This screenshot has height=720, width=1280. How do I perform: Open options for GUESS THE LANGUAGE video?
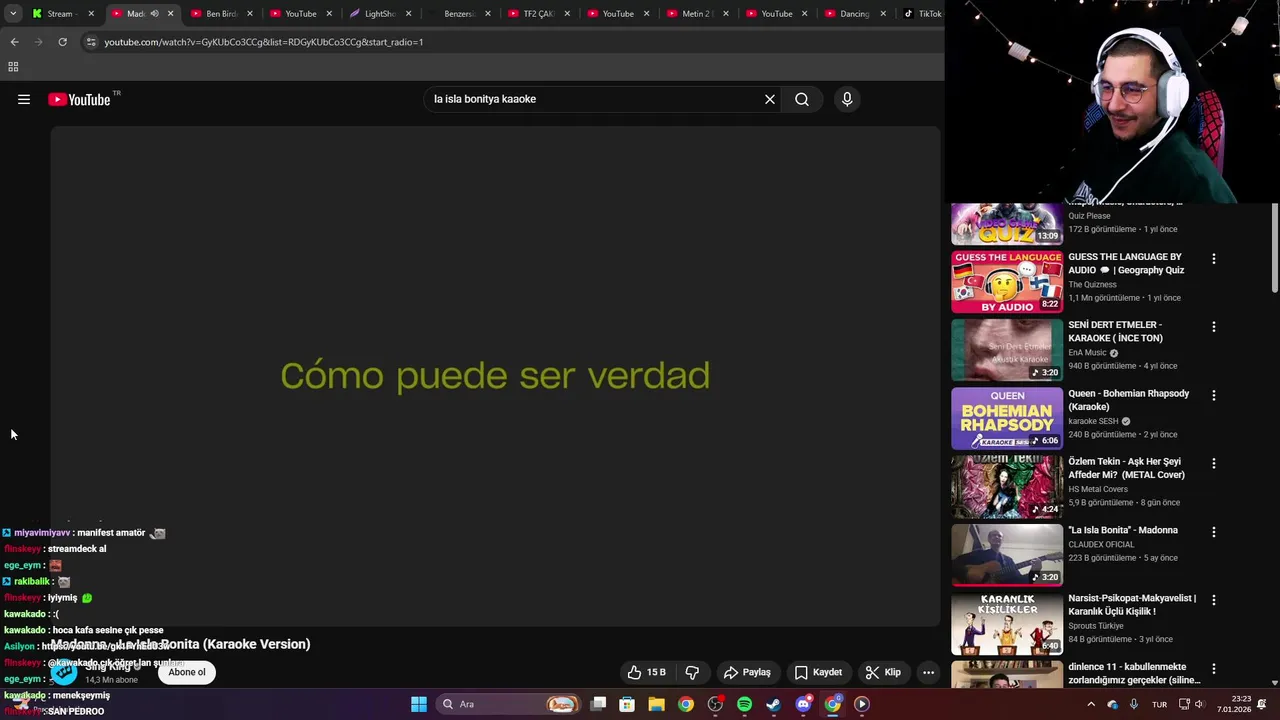[x=1214, y=259]
